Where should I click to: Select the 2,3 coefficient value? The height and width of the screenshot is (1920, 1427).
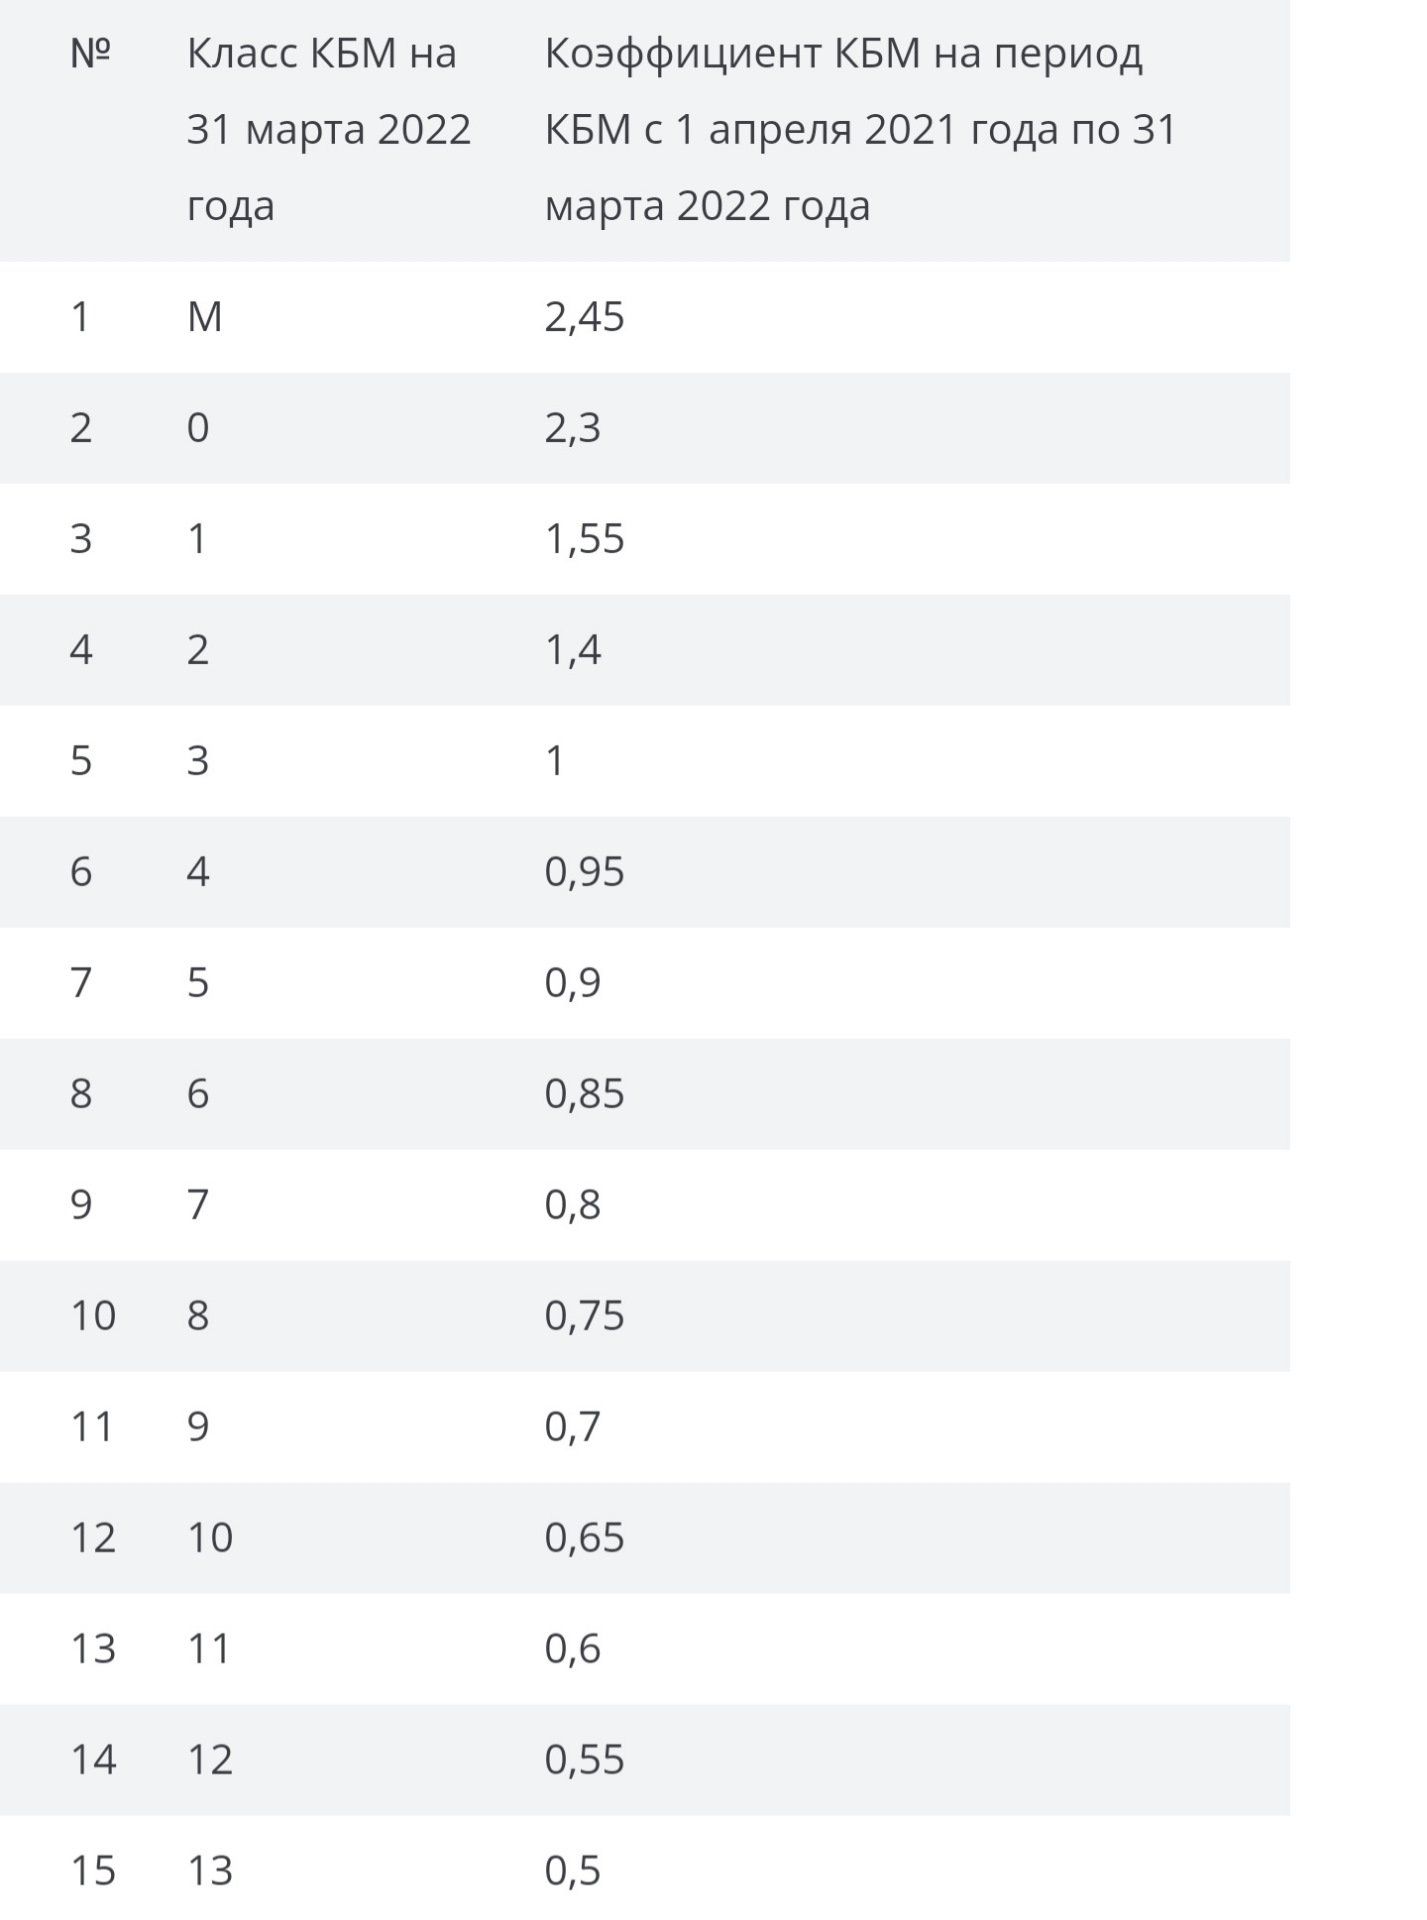tap(572, 428)
